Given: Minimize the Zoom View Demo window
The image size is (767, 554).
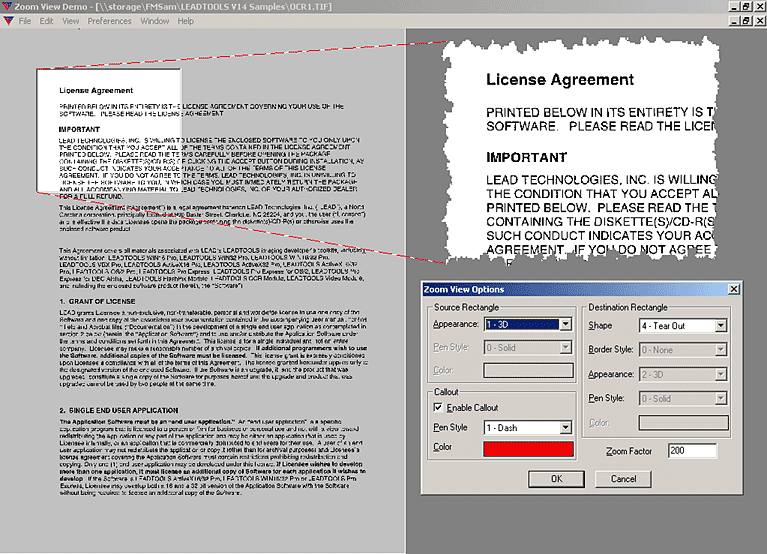Looking at the screenshot, I should [734, 7].
